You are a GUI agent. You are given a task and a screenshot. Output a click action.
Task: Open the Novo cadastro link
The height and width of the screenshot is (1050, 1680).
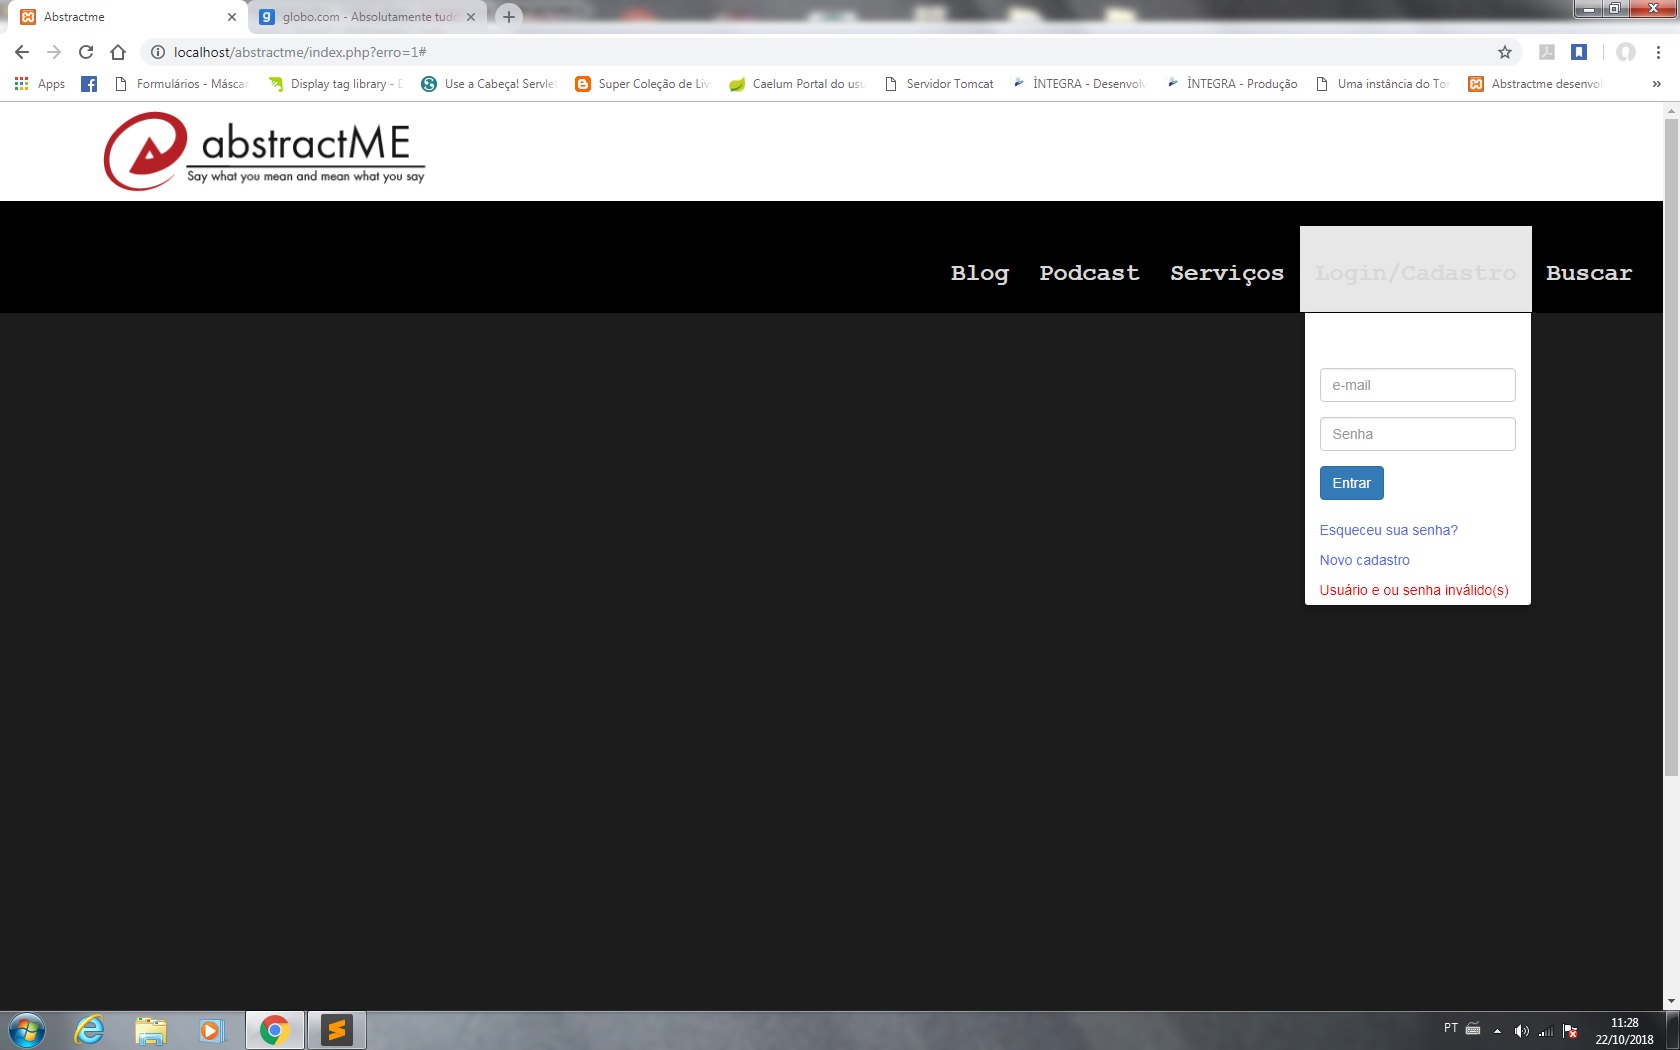[1364, 560]
